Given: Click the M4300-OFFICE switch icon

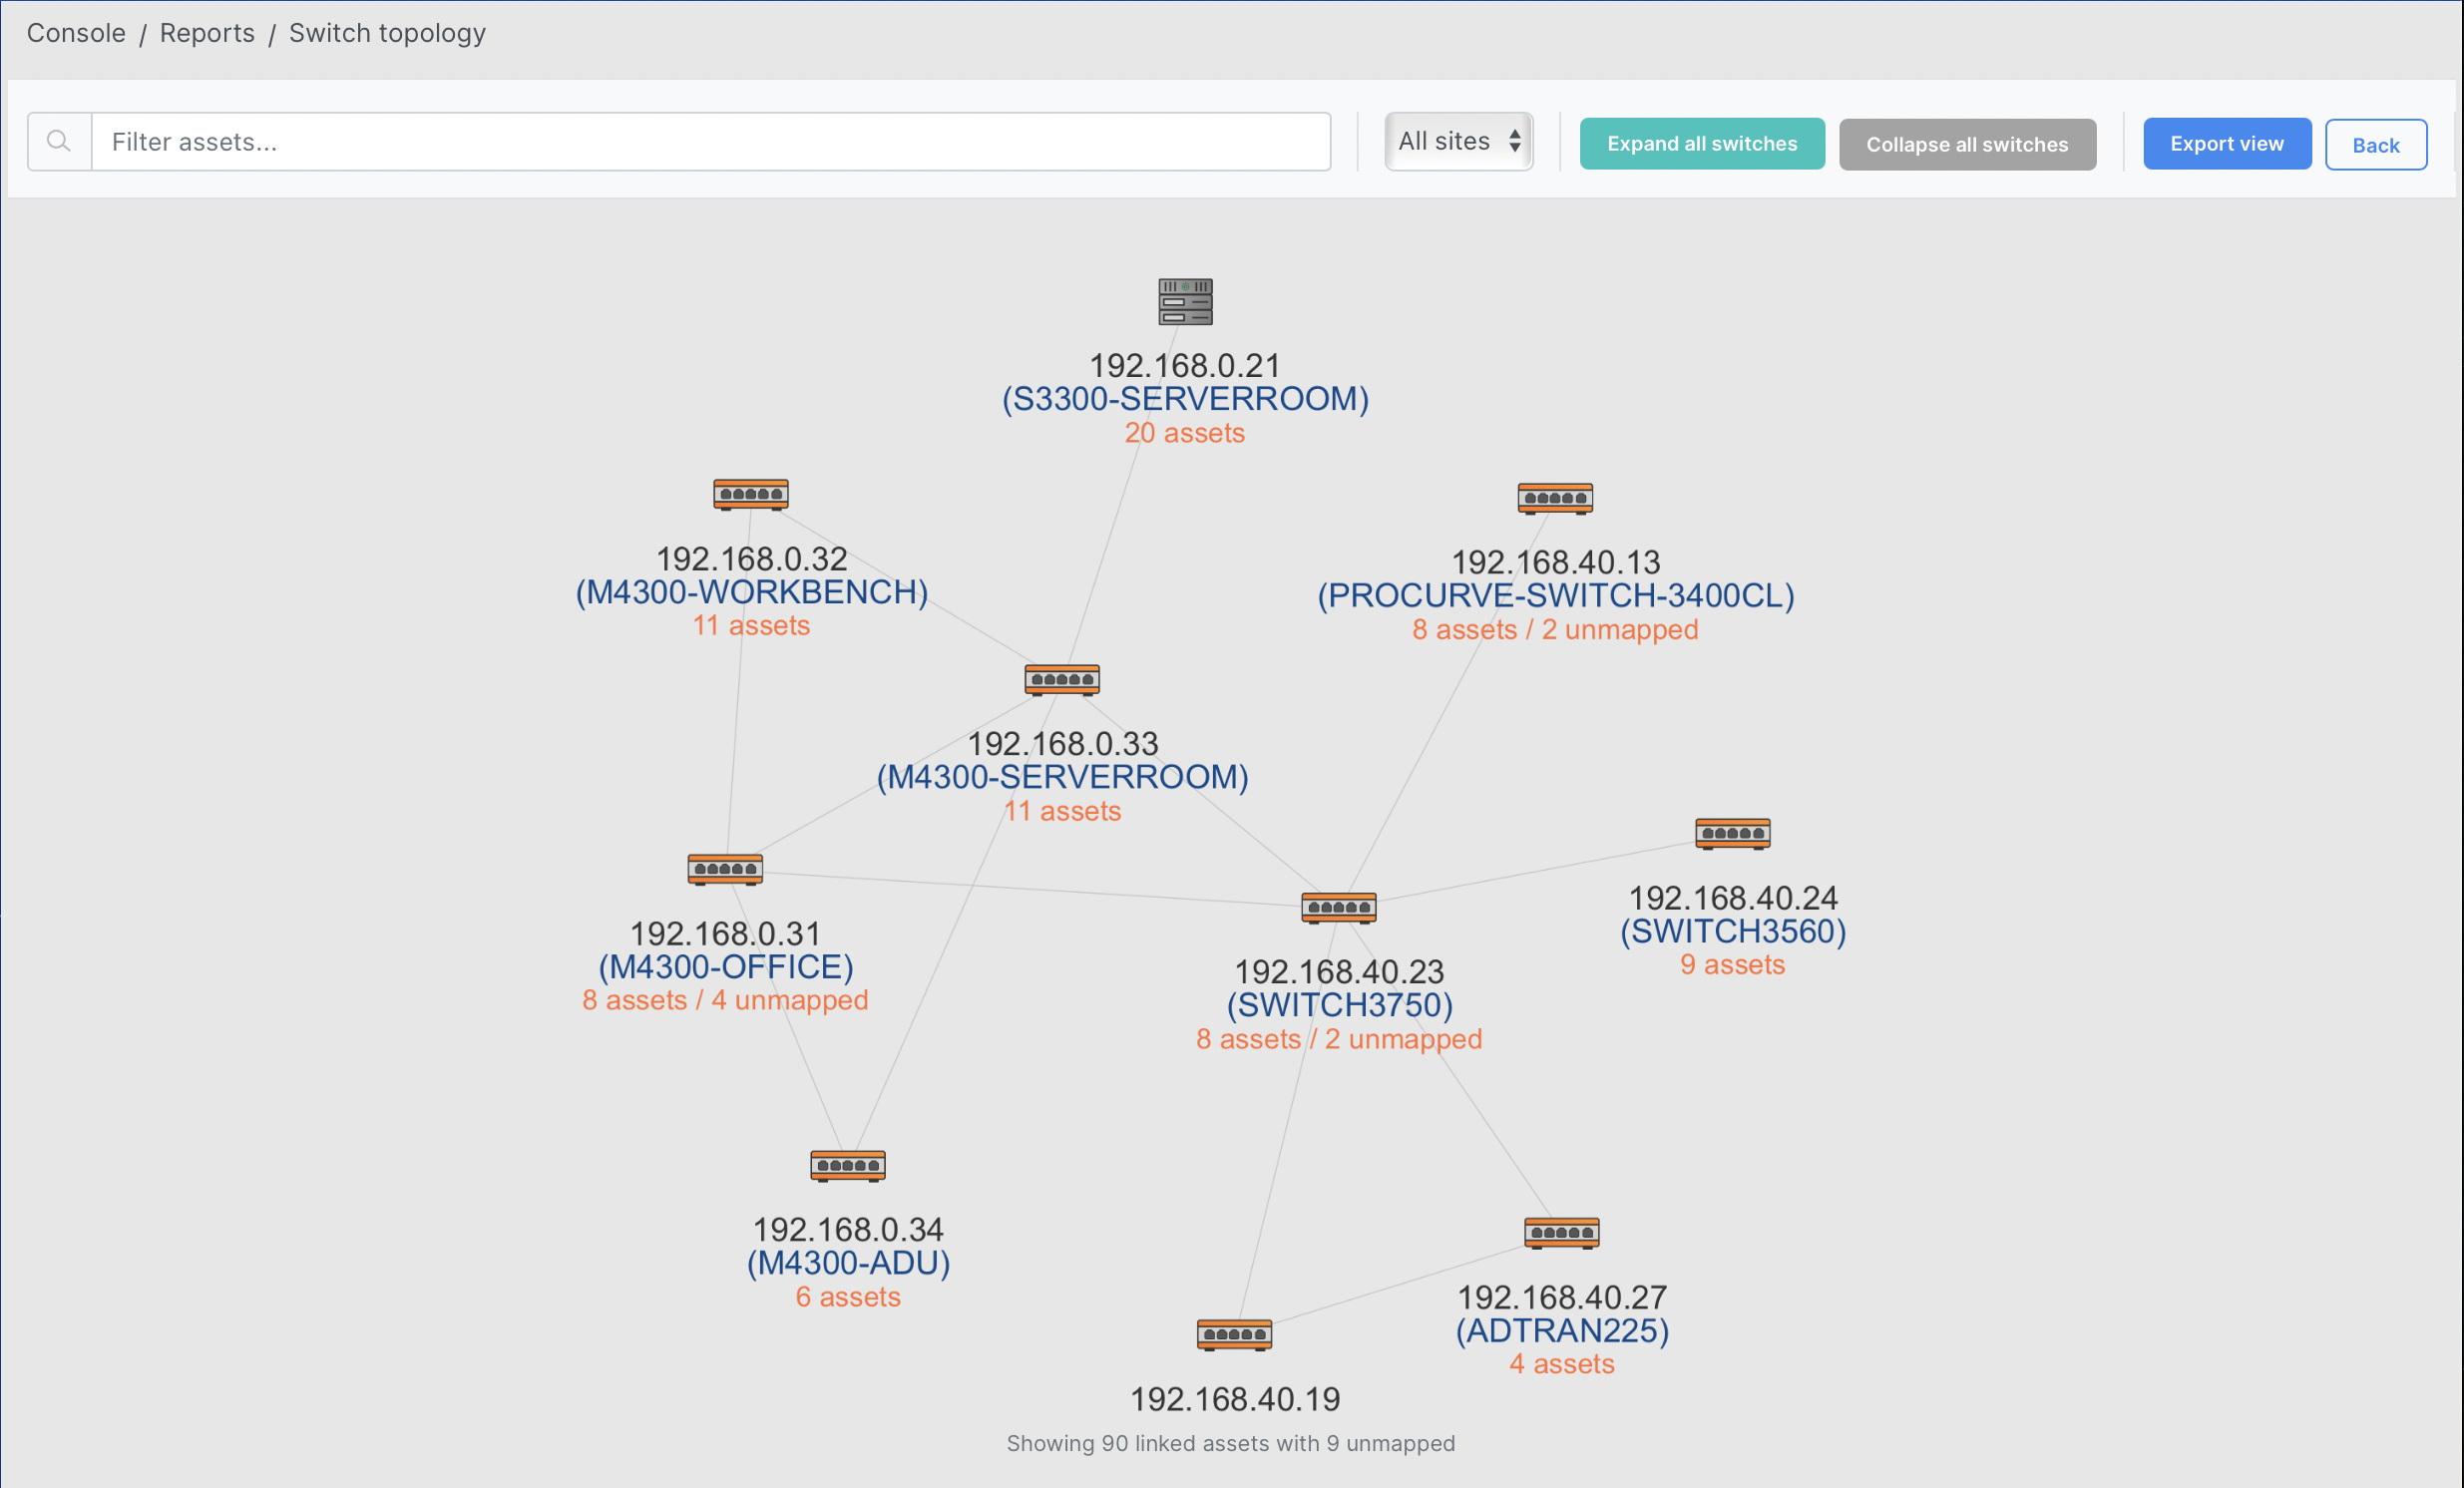Looking at the screenshot, I should coord(725,869).
